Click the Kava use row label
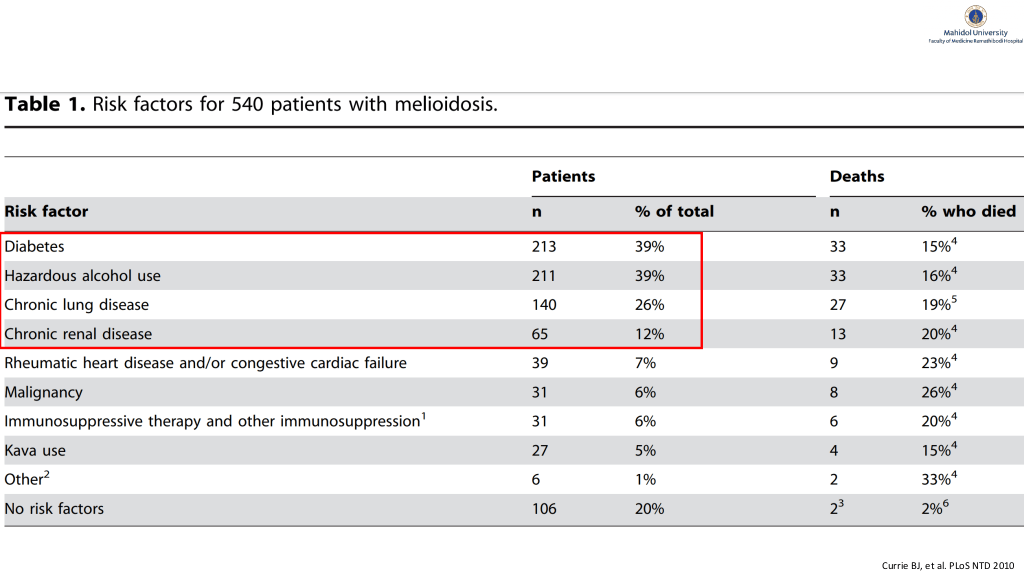This screenshot has height=576, width=1024. [x=35, y=450]
